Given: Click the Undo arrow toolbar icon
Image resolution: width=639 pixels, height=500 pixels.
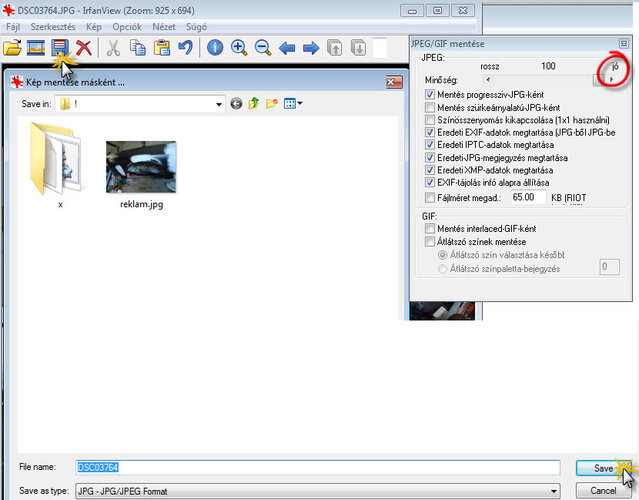Looking at the screenshot, I should tap(184, 47).
